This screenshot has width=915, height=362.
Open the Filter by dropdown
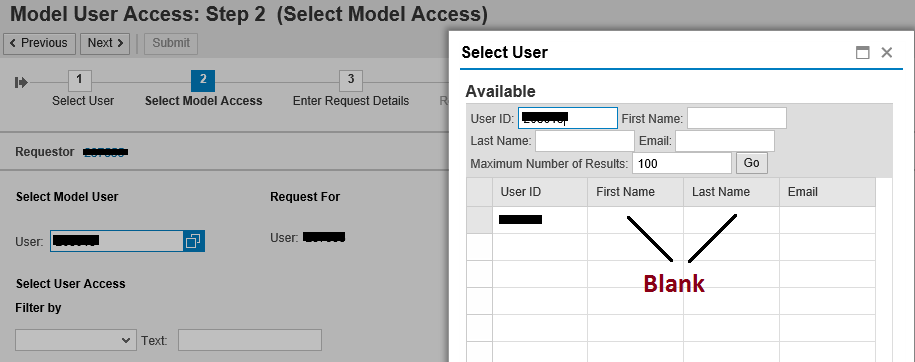pos(75,340)
